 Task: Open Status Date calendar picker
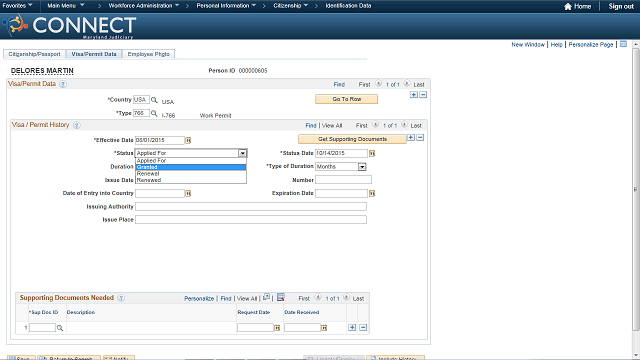tap(372, 153)
